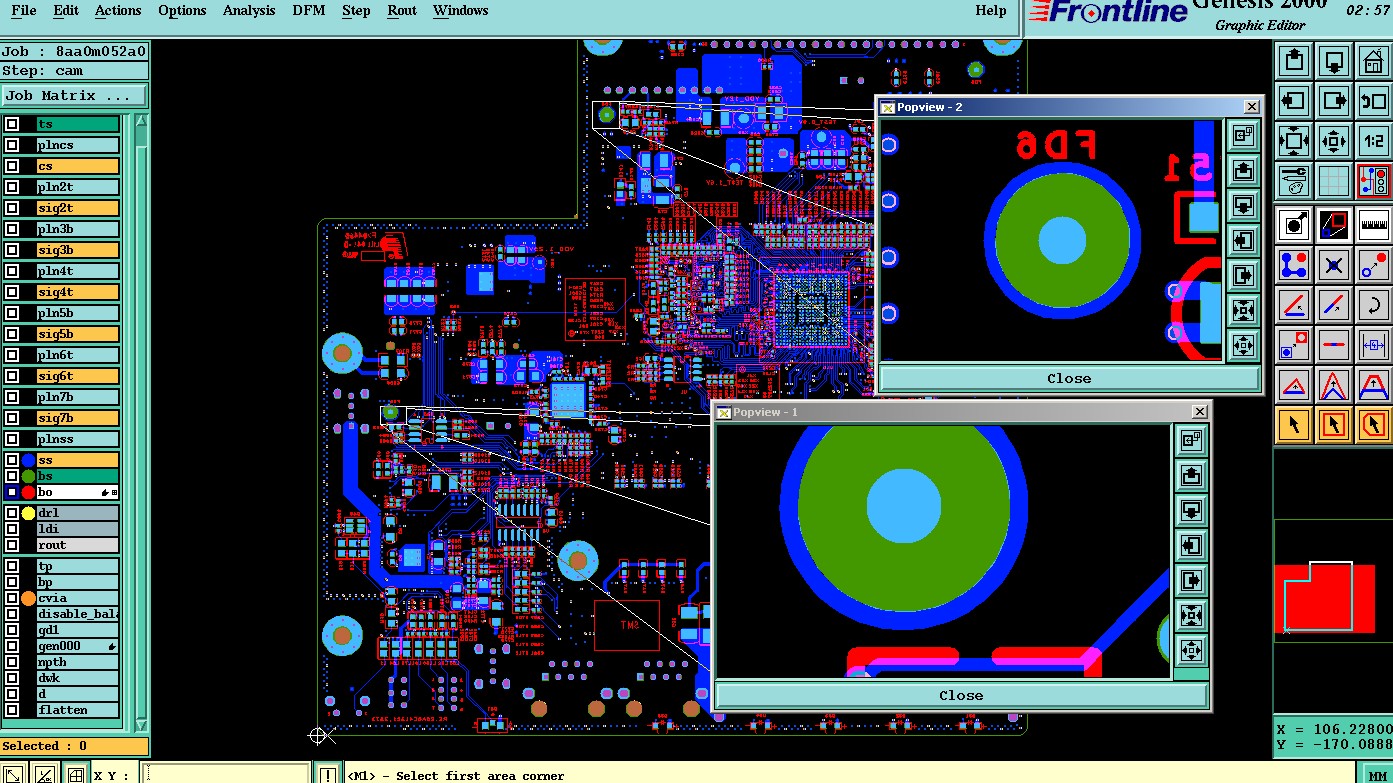Toggle the rout layer checkbox

point(12,545)
